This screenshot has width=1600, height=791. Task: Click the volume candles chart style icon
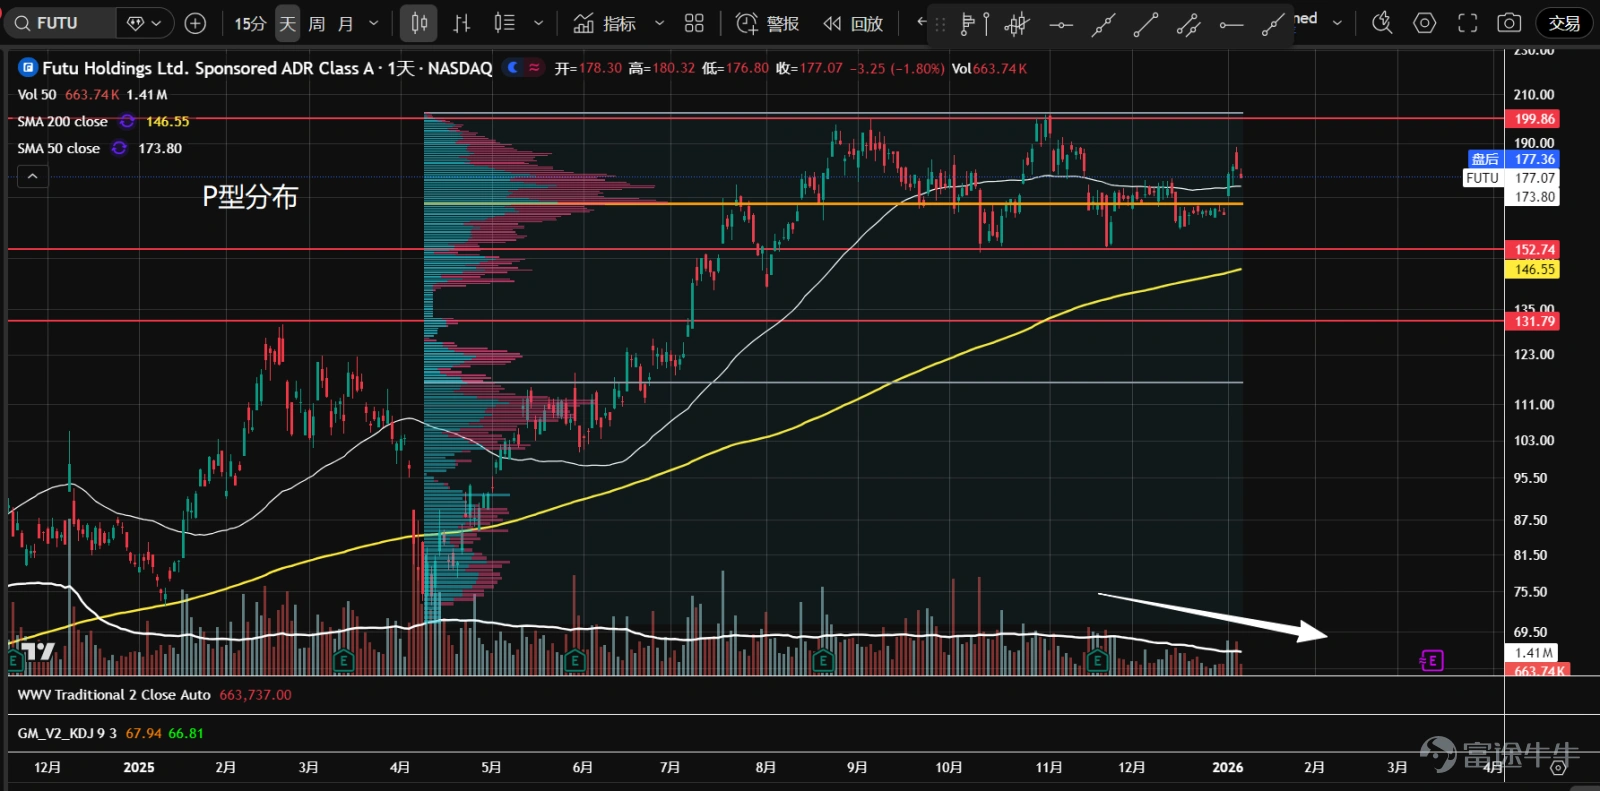click(x=505, y=23)
